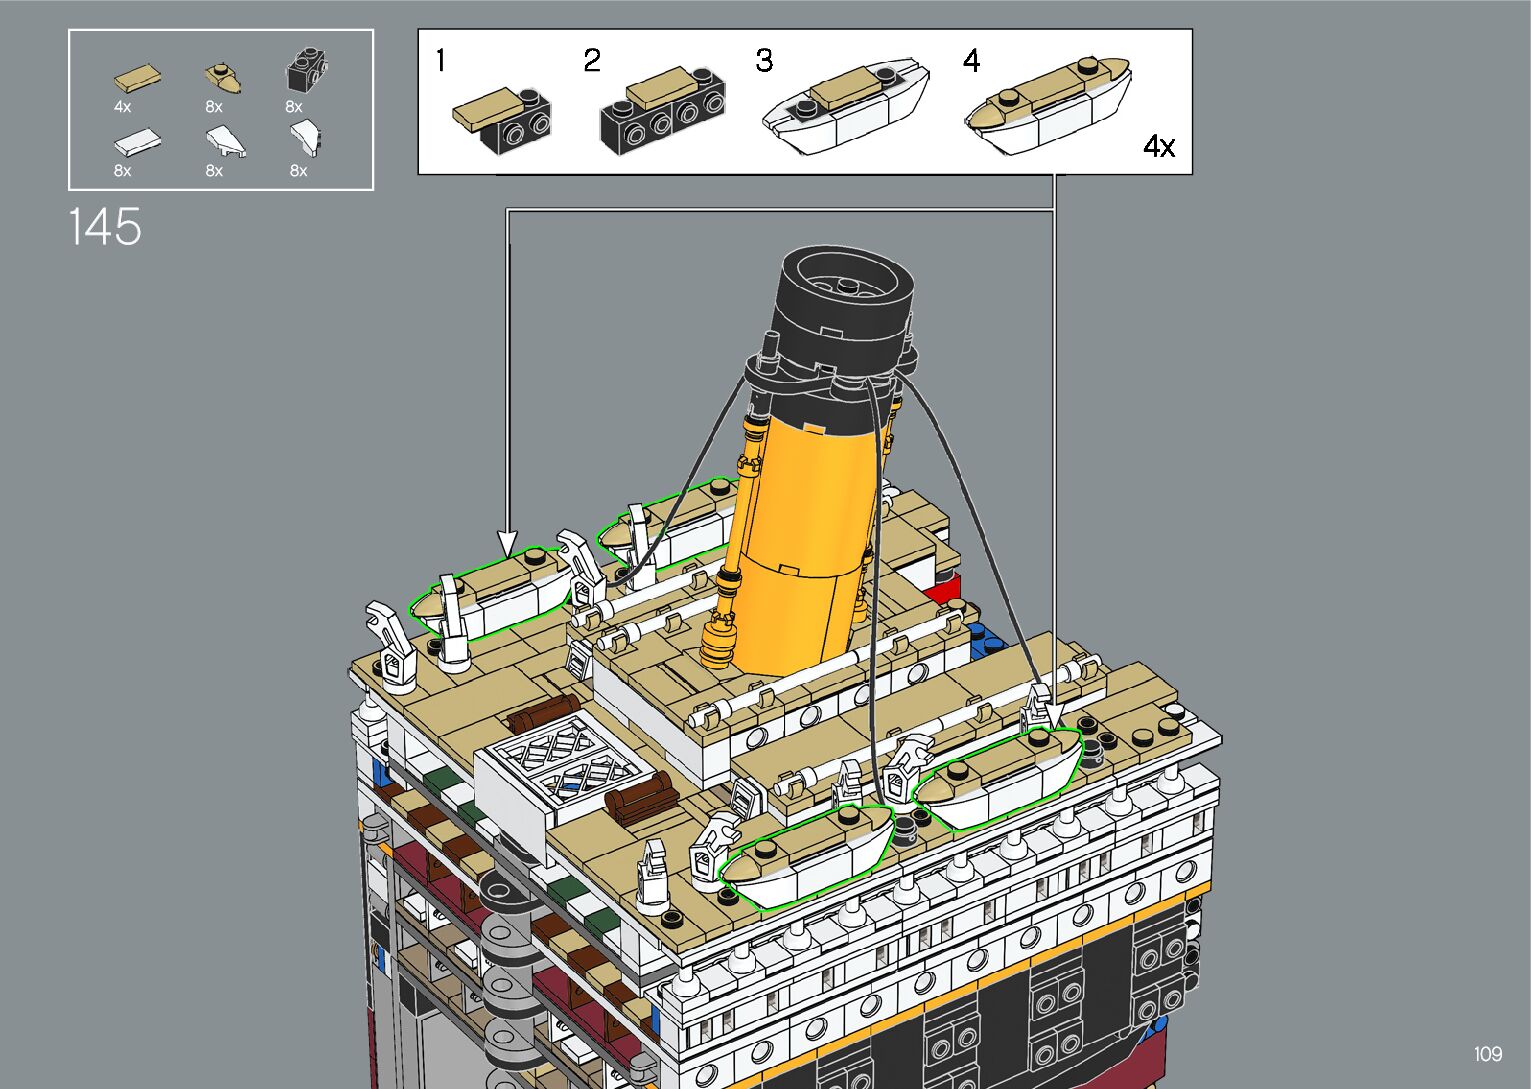This screenshot has height=1089, width=1531.
Task: Click the step number 145
Action: tap(105, 228)
